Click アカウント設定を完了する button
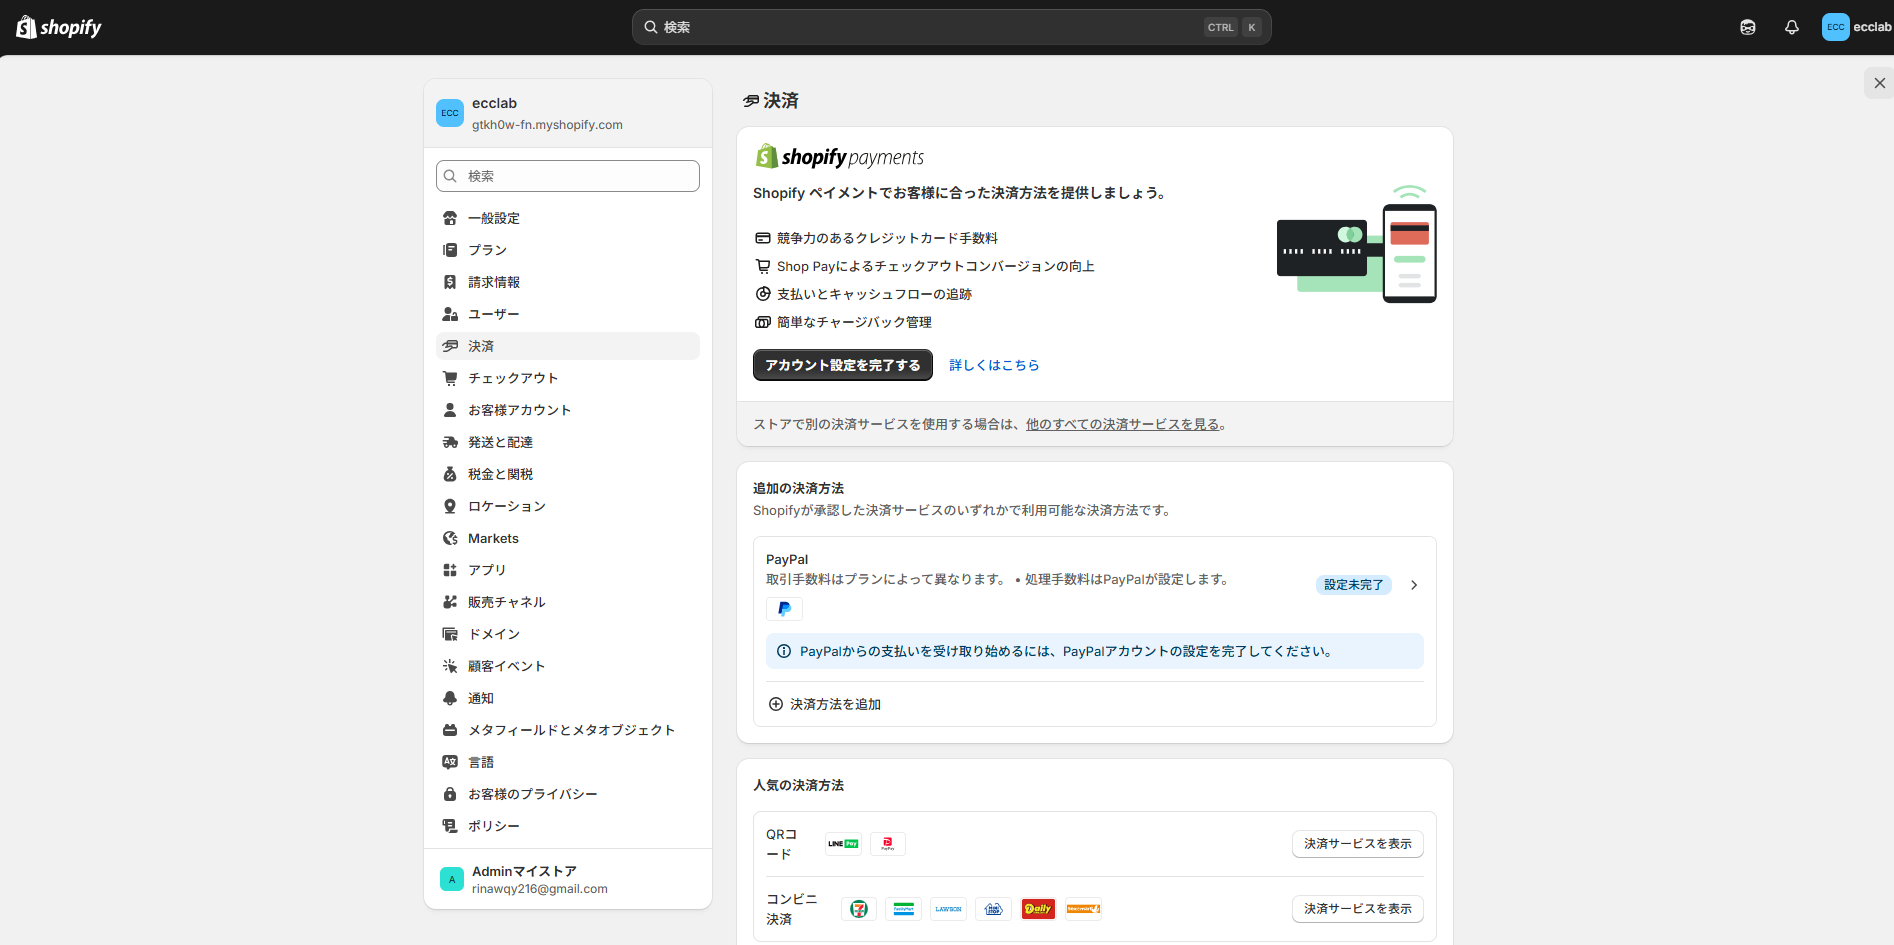This screenshot has height=945, width=1894. click(842, 365)
